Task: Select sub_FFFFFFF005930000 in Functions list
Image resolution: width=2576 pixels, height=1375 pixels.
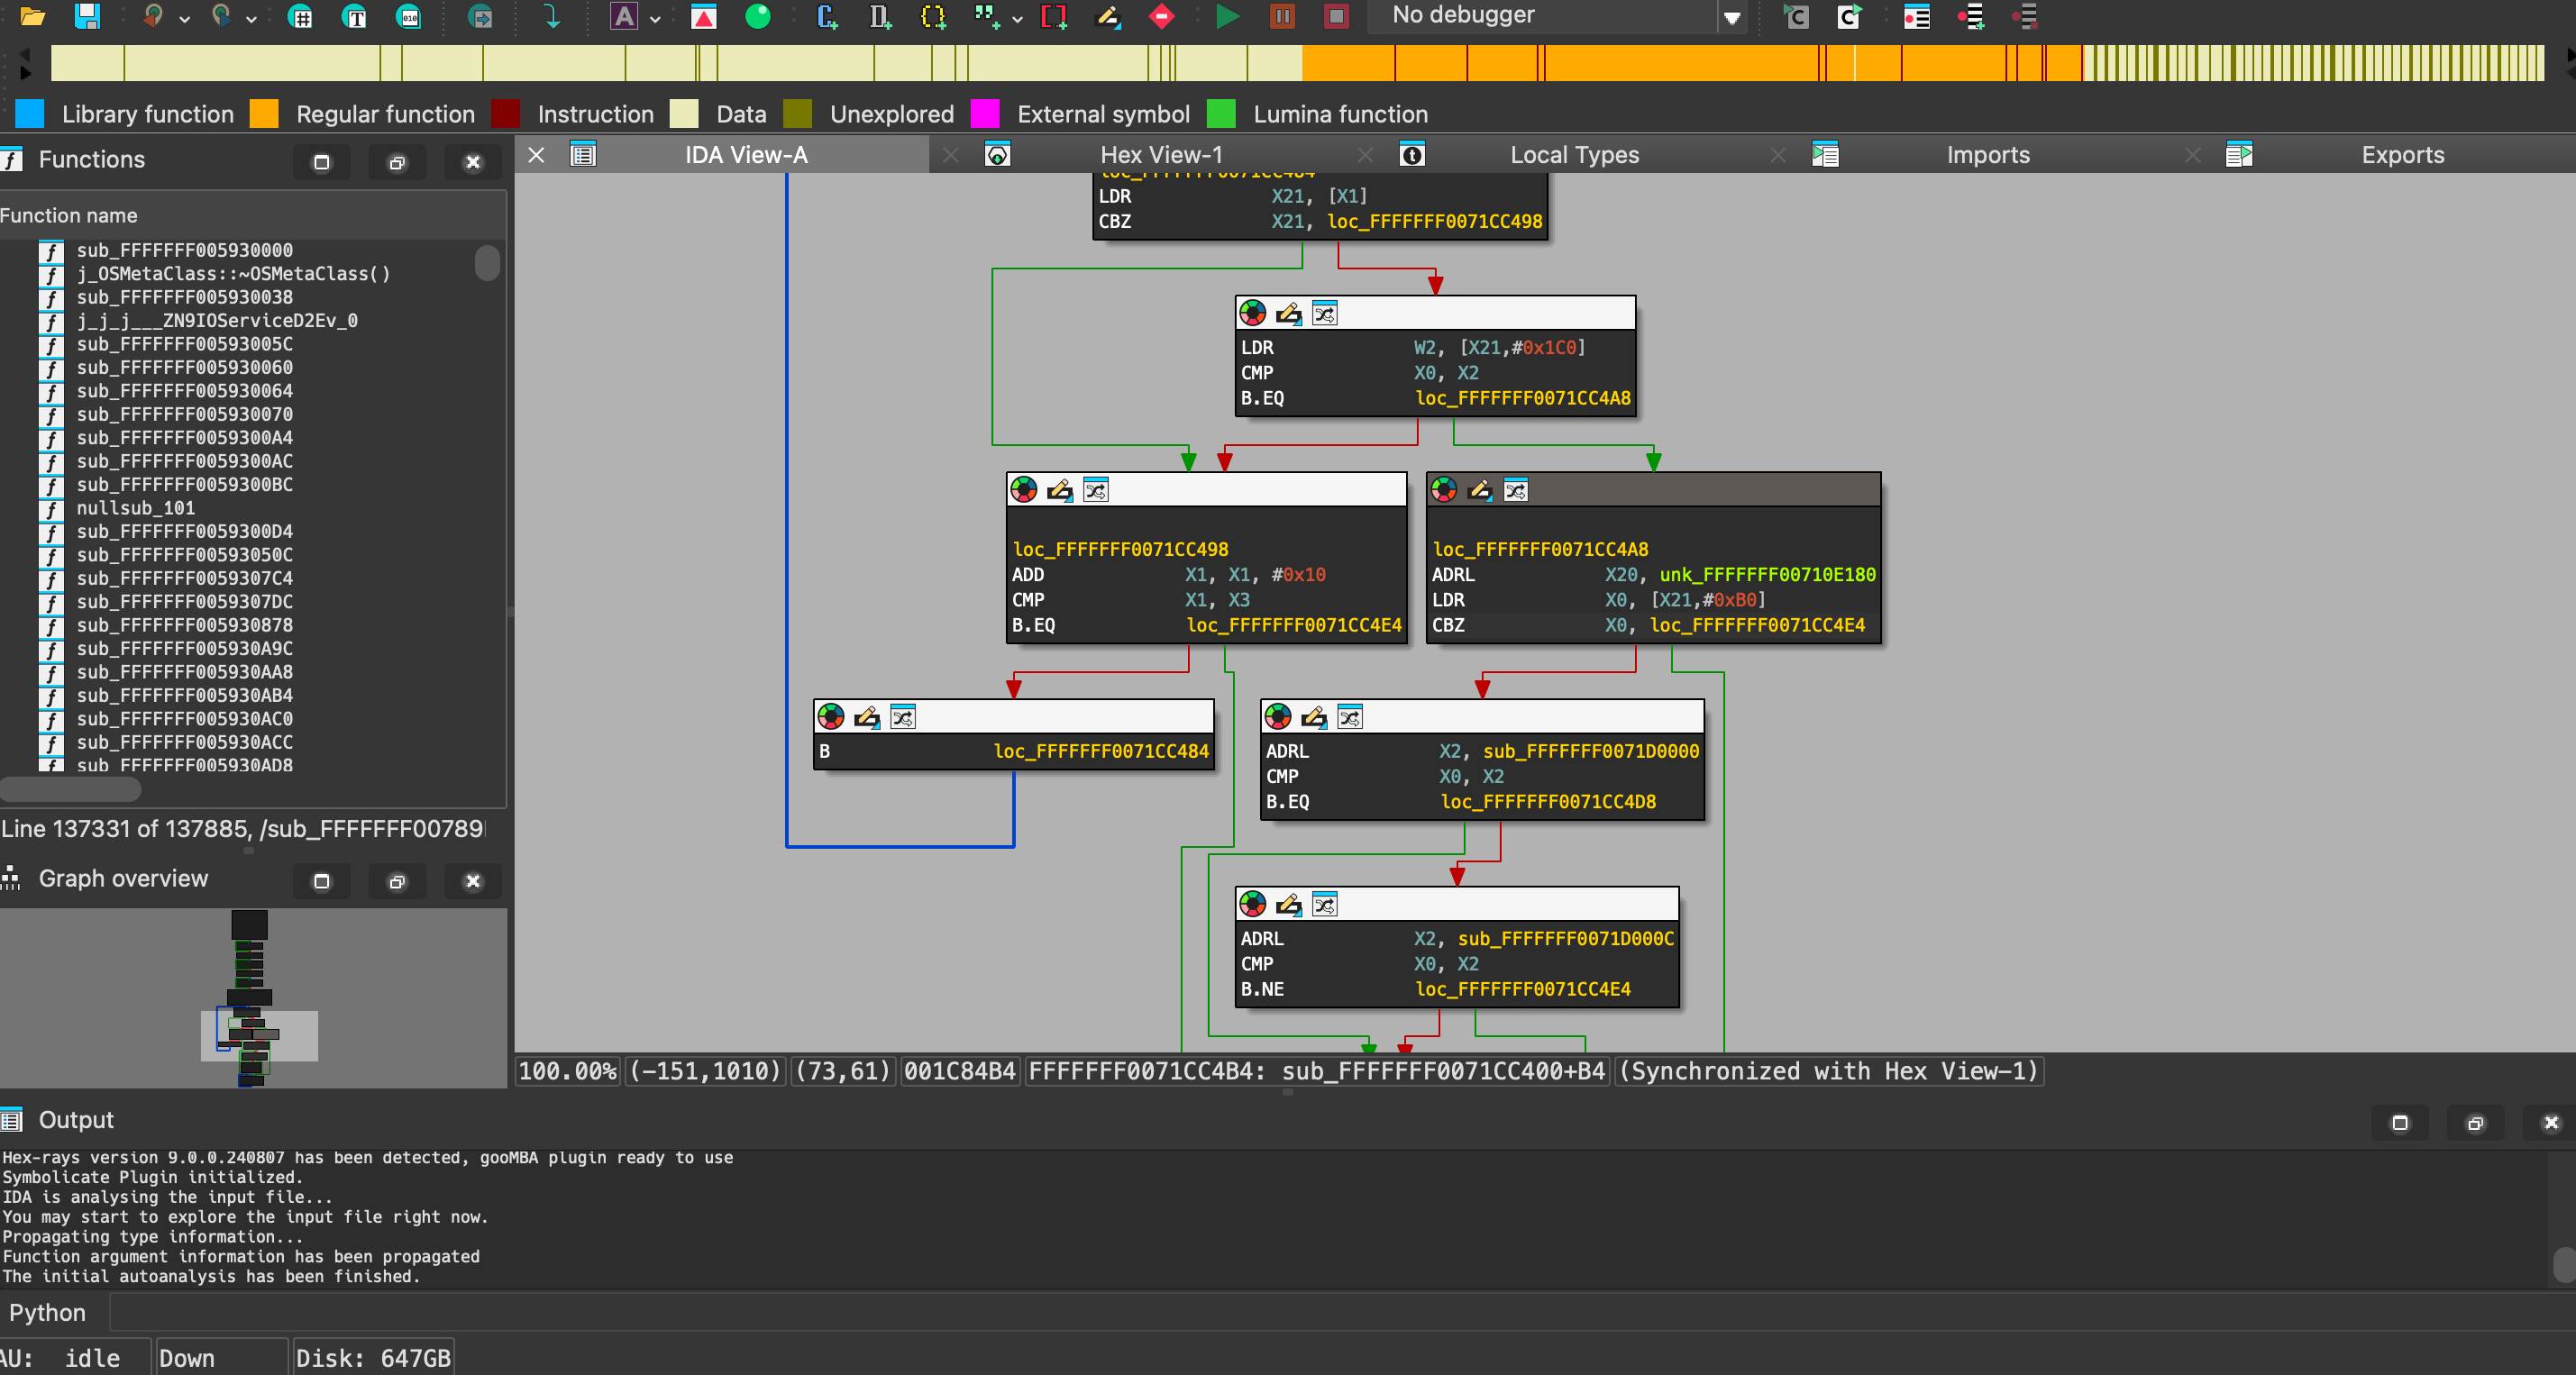Action: (x=184, y=249)
